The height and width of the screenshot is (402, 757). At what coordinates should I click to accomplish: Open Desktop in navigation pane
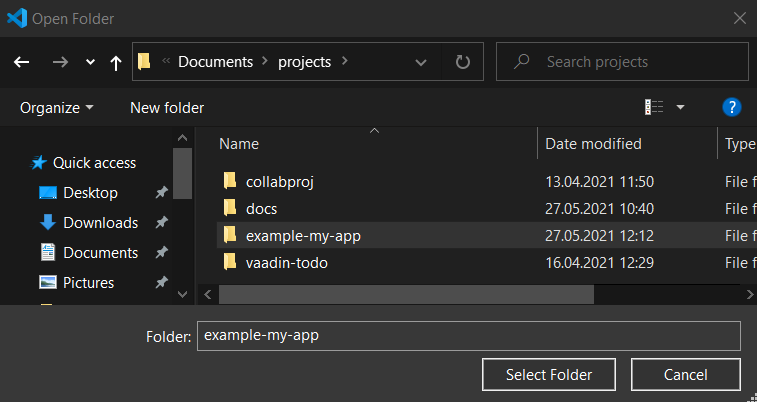tap(90, 193)
